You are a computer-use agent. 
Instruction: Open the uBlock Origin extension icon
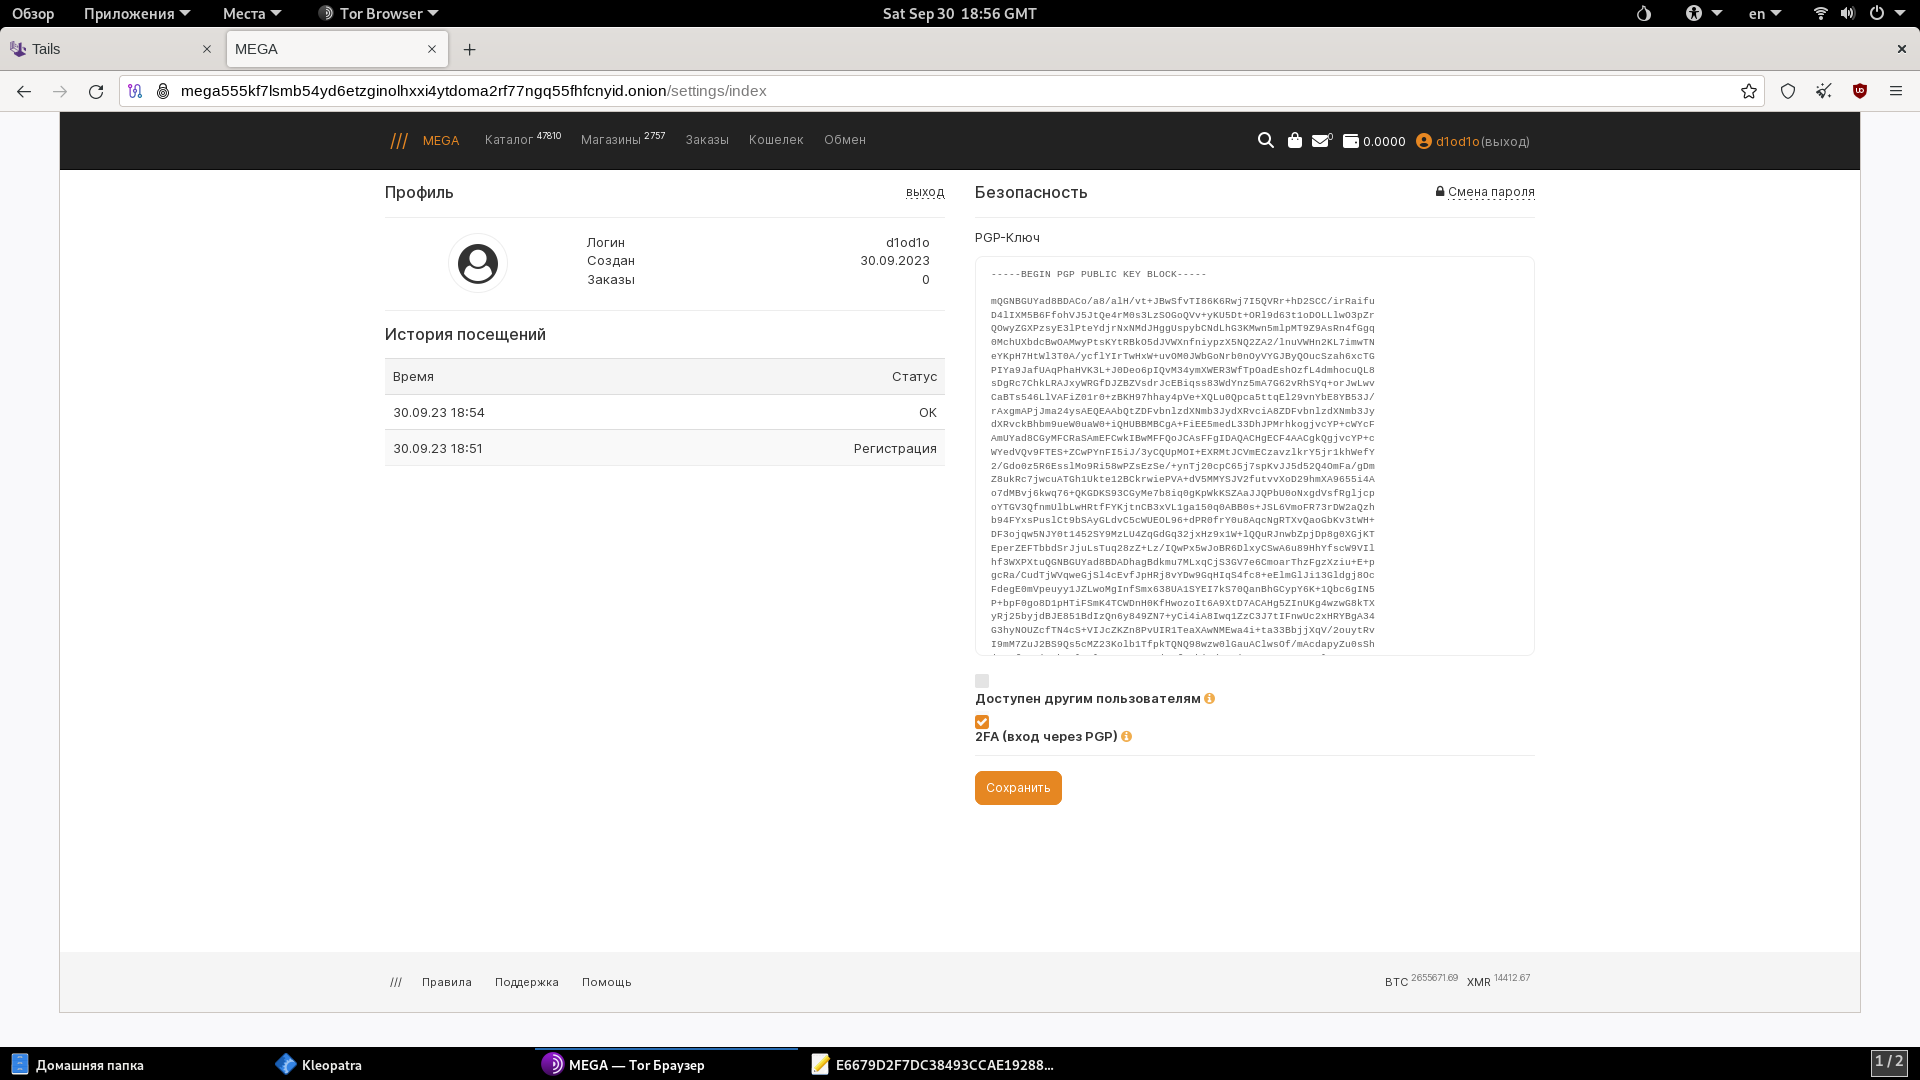click(x=1859, y=91)
